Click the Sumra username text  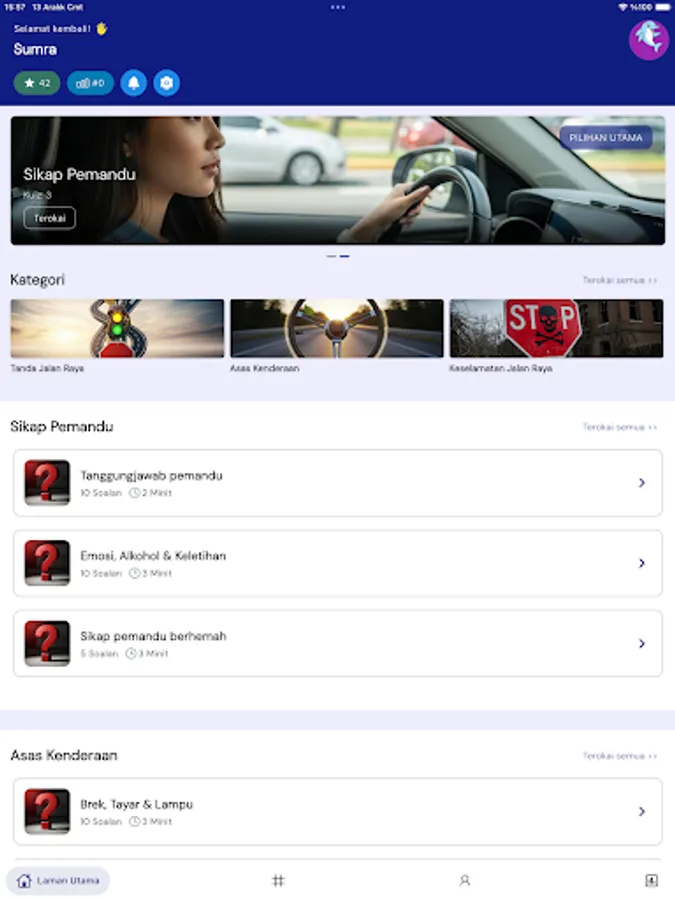point(35,50)
